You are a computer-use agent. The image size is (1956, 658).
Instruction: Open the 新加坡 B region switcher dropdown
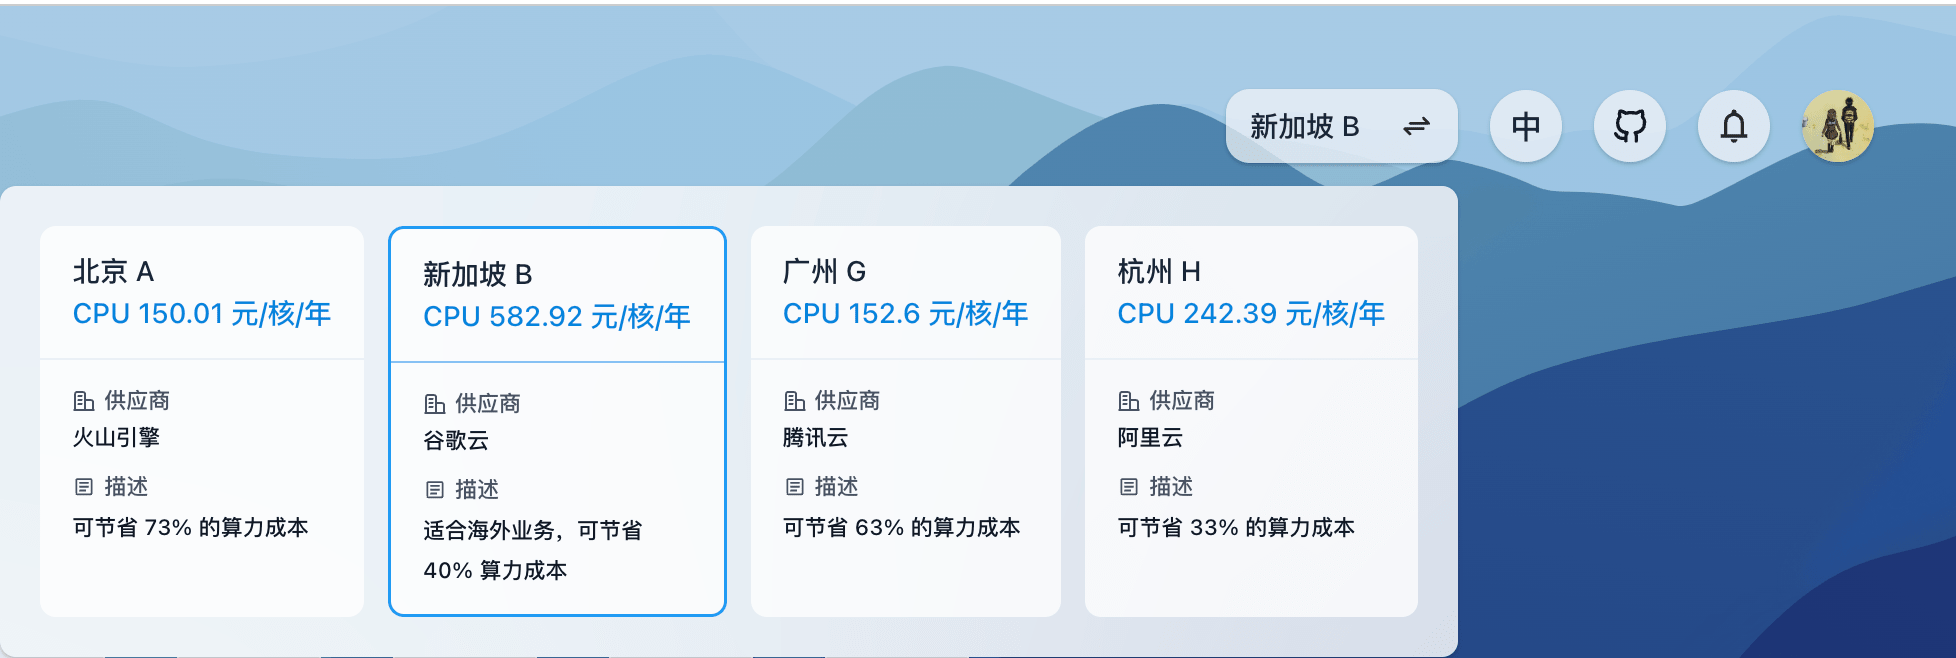point(1305,126)
